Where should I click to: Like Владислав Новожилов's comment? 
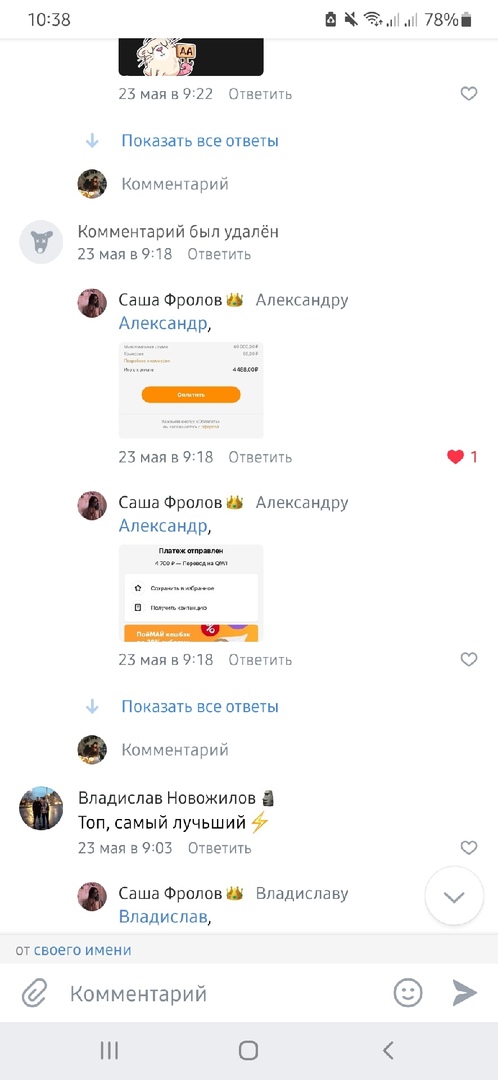coord(468,848)
